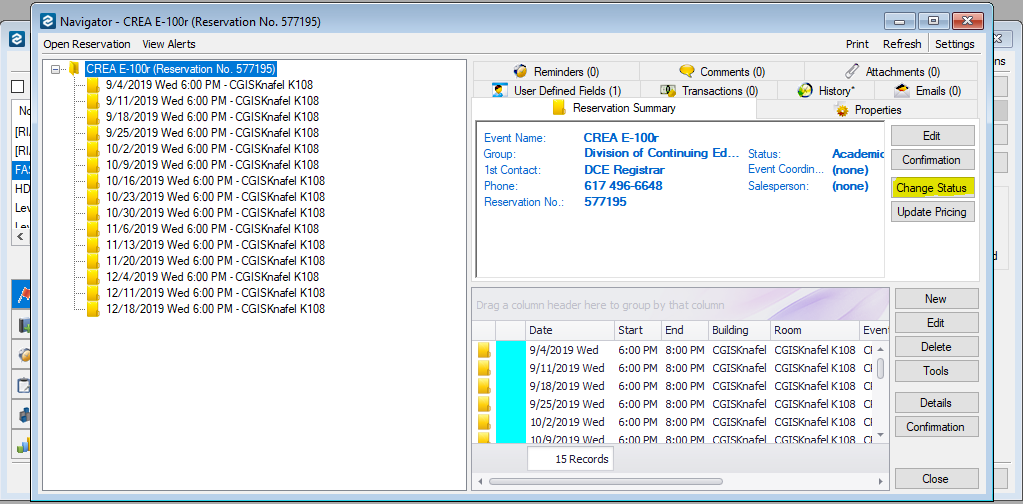Switch to the Comments (0) tab
Image resolution: width=1023 pixels, height=504 pixels.
coord(722,72)
